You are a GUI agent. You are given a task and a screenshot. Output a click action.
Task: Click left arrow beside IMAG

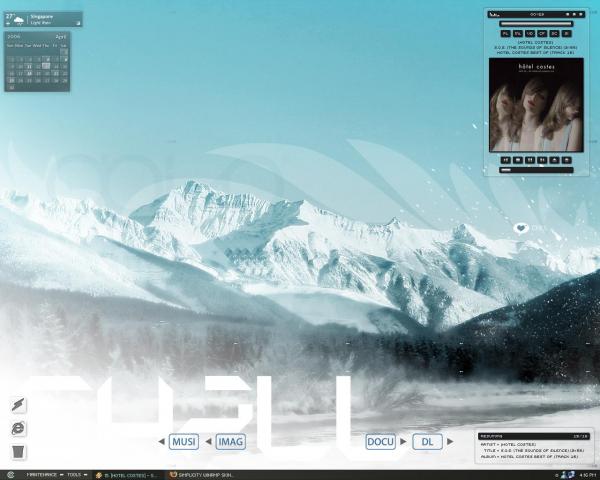pos(209,442)
